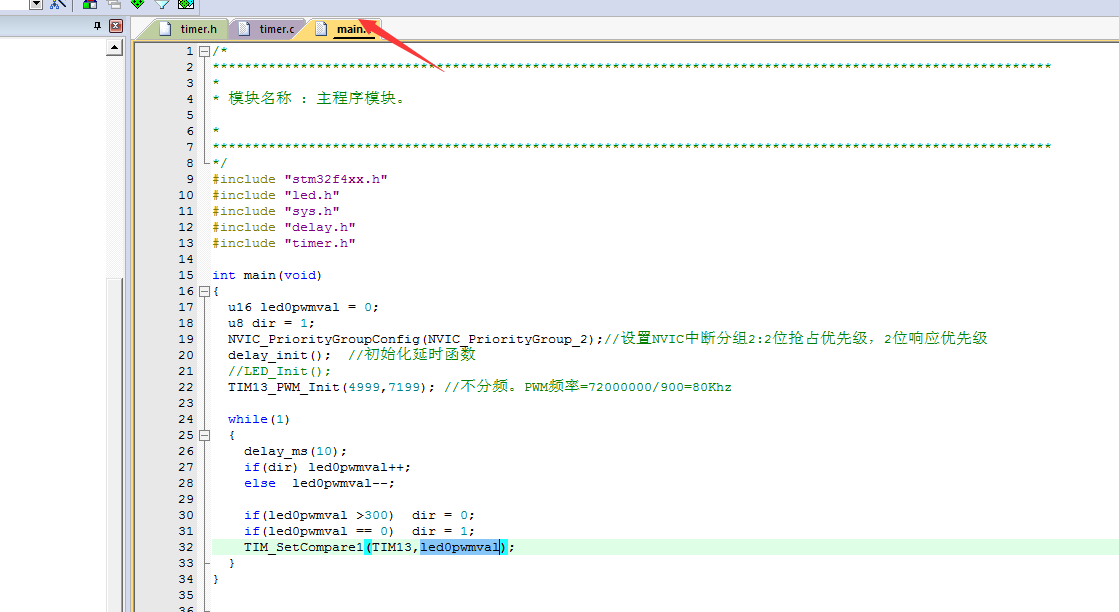Viewport: 1119px width, 612px height.
Task: Switch to the timer.c tab
Action: [x=276, y=29]
